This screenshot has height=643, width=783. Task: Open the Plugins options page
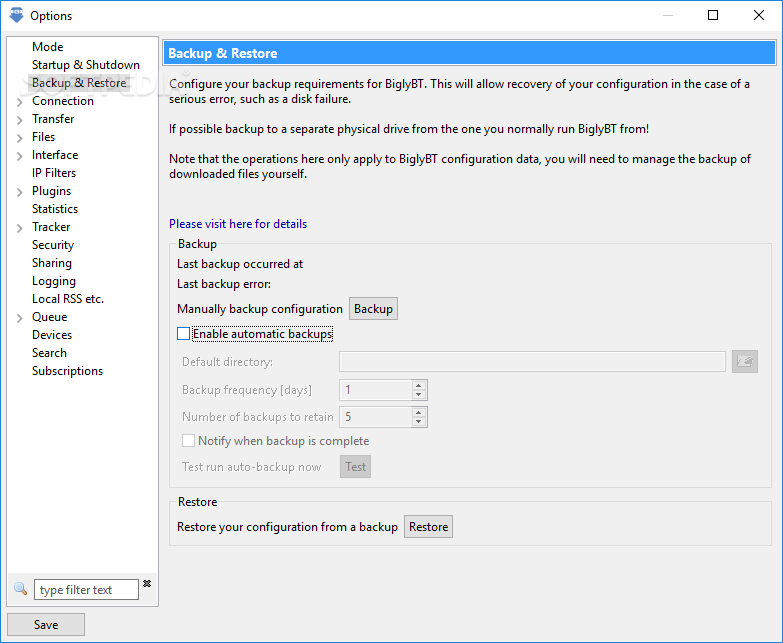51,191
